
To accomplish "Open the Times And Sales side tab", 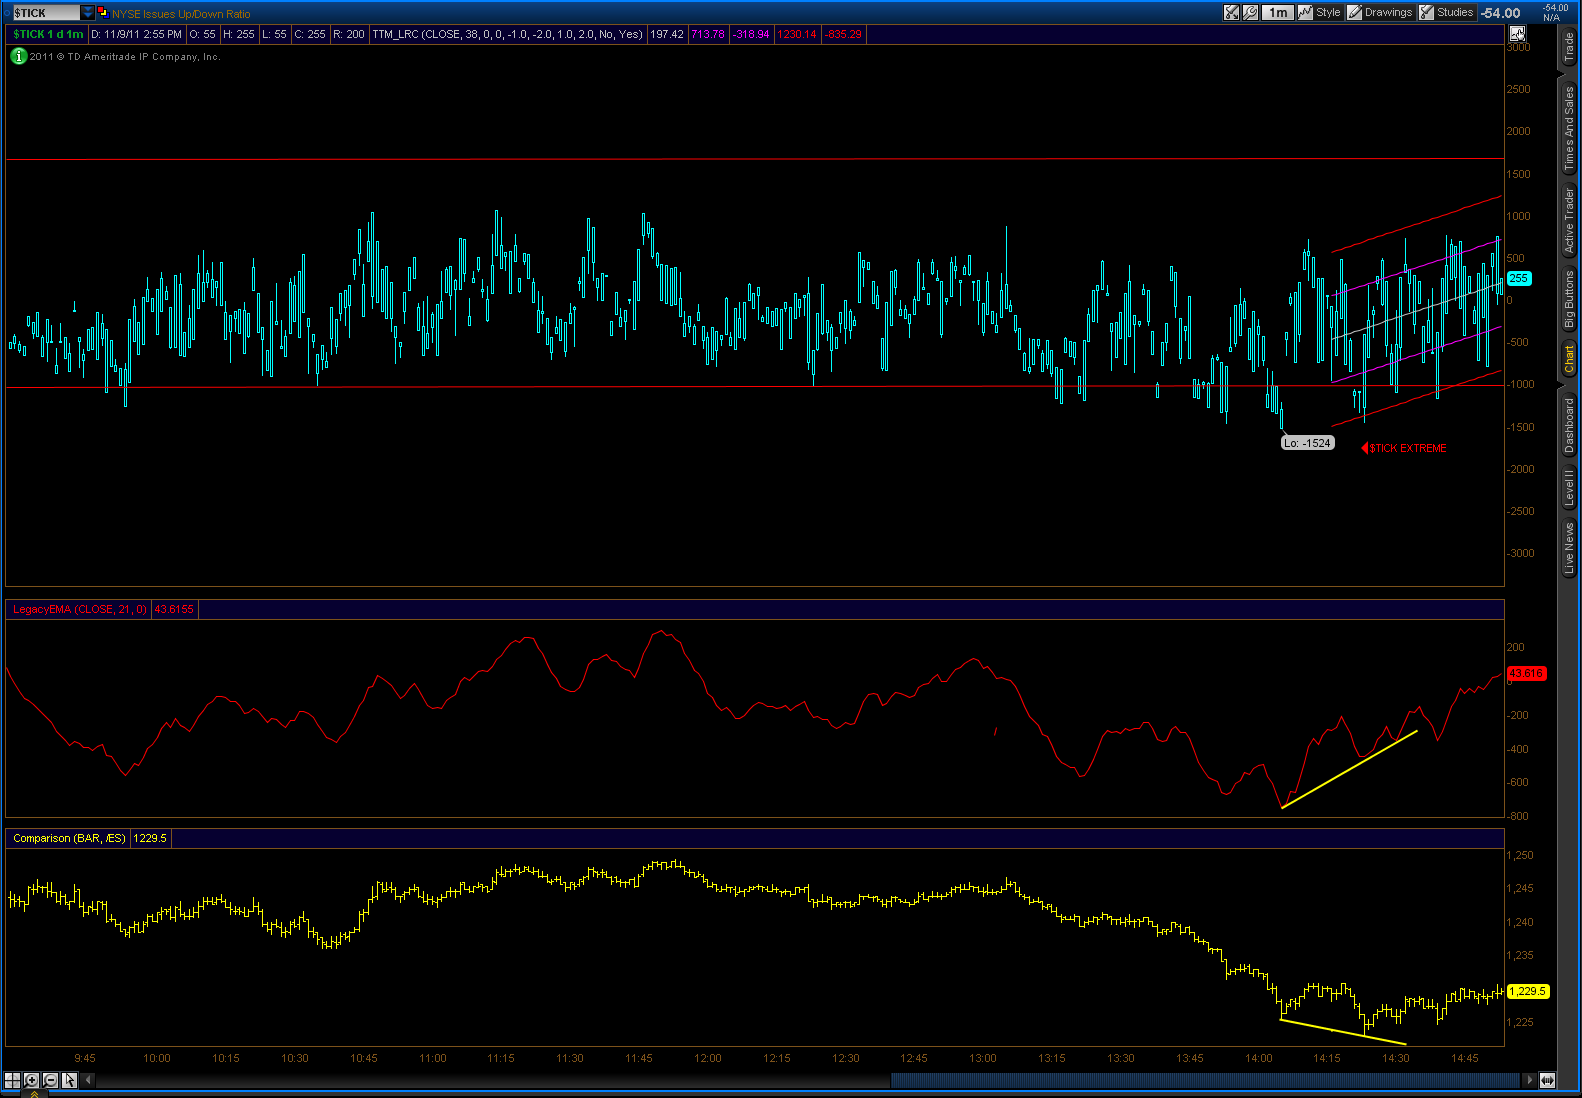I will (x=1569, y=127).
